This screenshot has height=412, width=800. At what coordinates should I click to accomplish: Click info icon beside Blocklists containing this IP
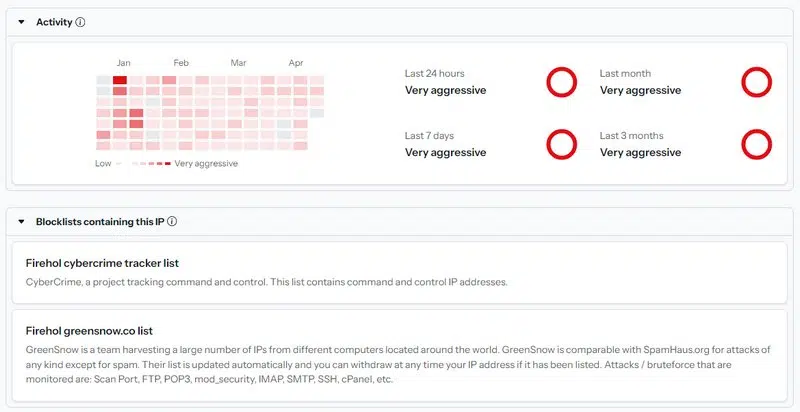pos(173,222)
